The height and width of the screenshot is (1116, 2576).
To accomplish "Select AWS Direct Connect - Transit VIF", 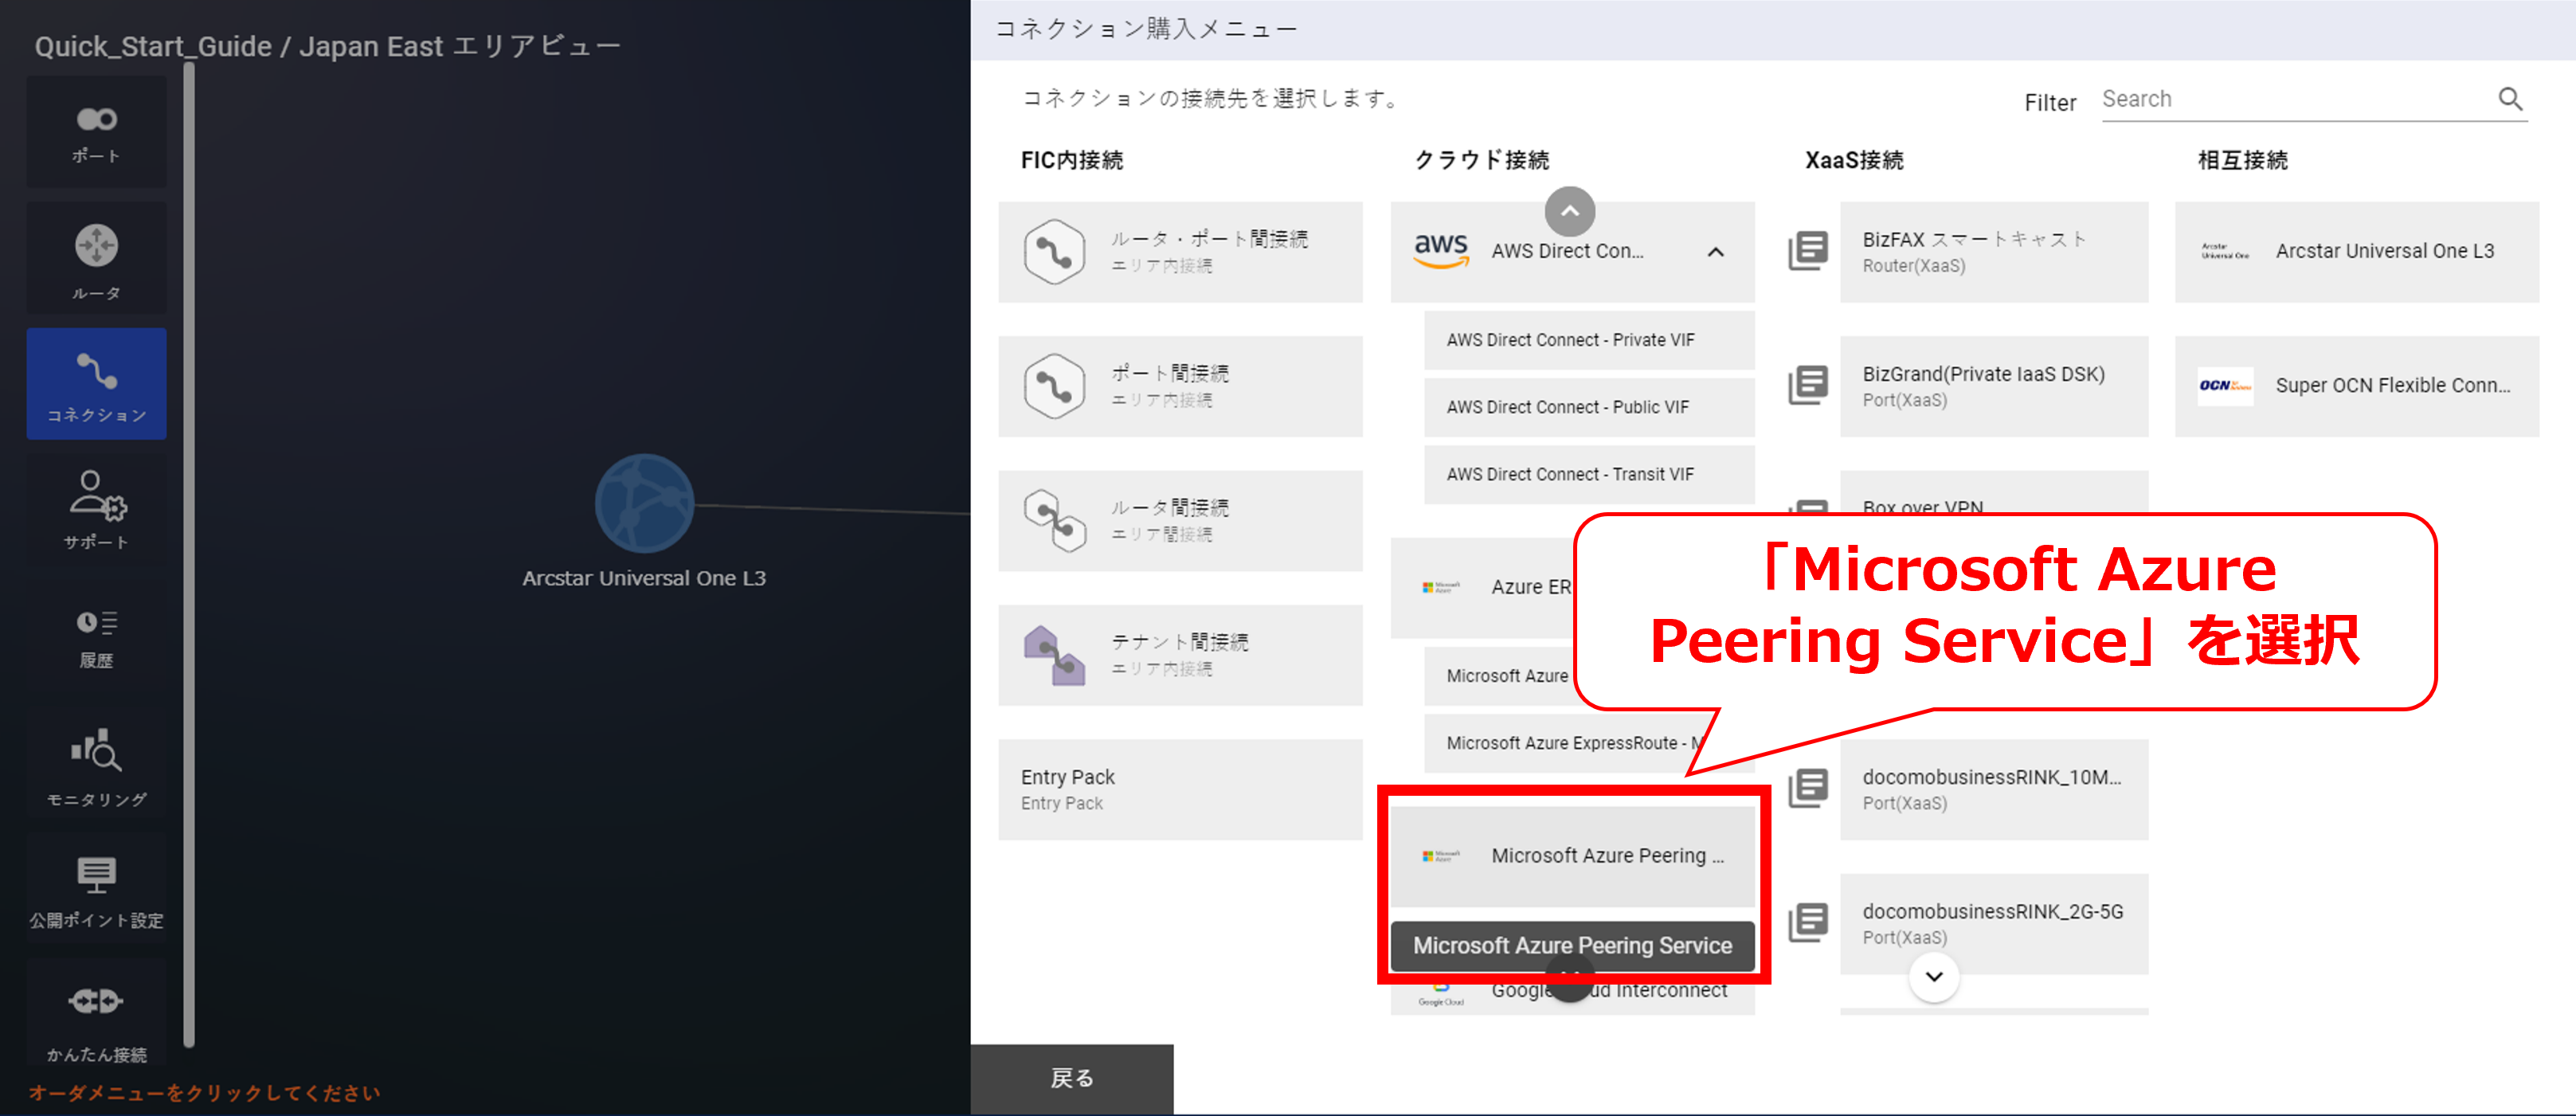I will (x=1589, y=474).
